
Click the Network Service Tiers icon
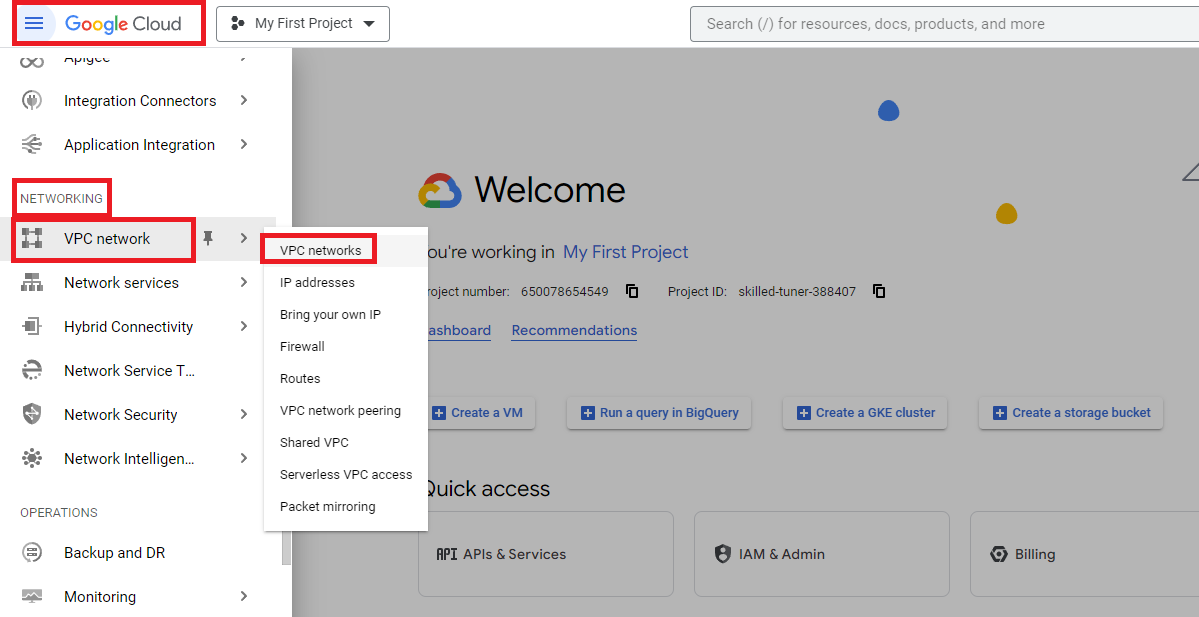[31, 371]
